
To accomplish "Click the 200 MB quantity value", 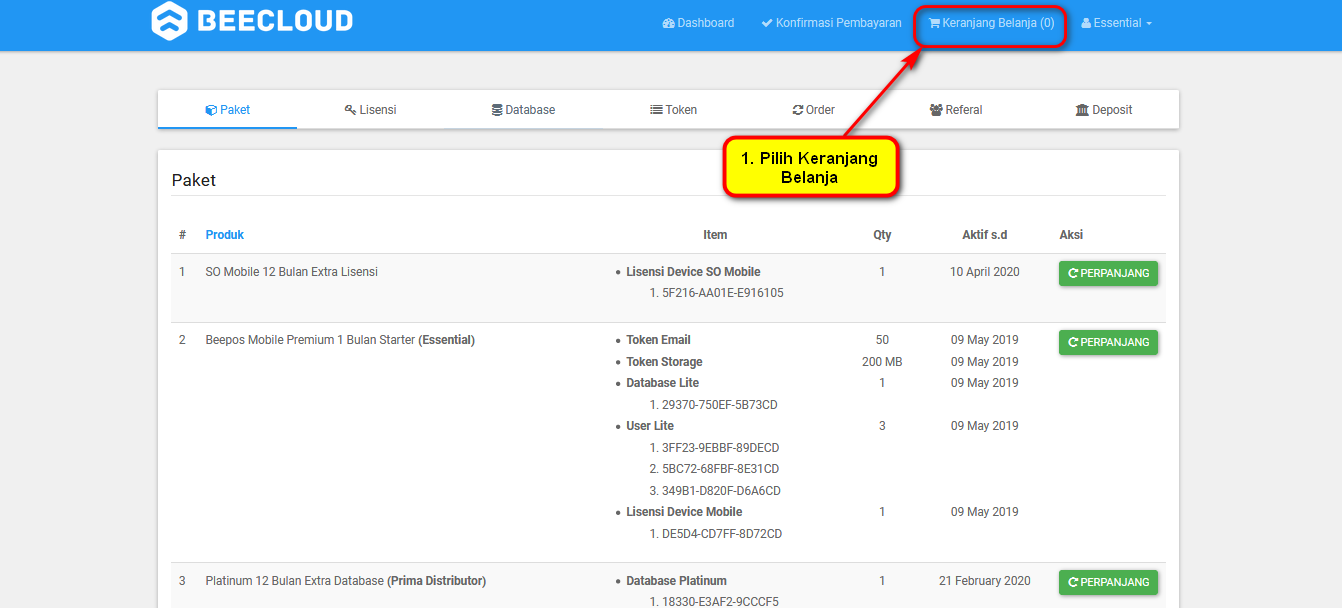I will tap(882, 362).
